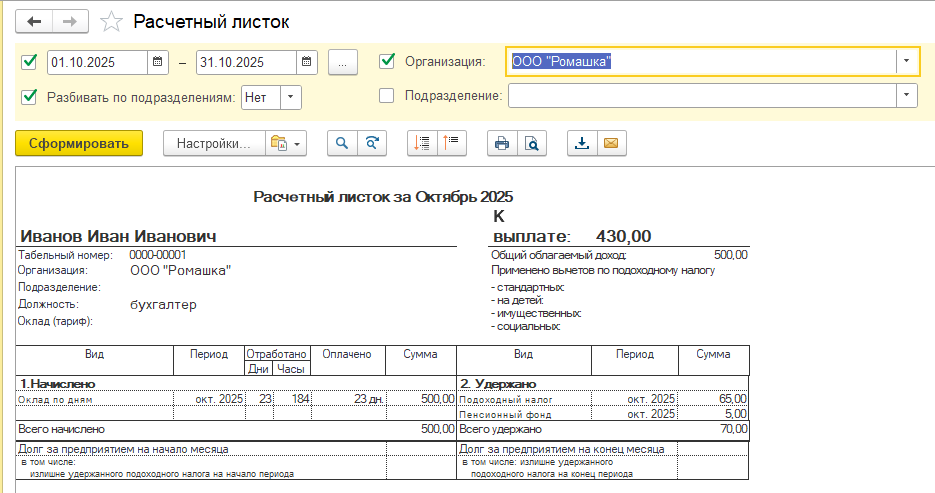Screen dimensions: 935x493
Task: Open calendar picker for end date 31.10.2025
Action: [x=307, y=62]
